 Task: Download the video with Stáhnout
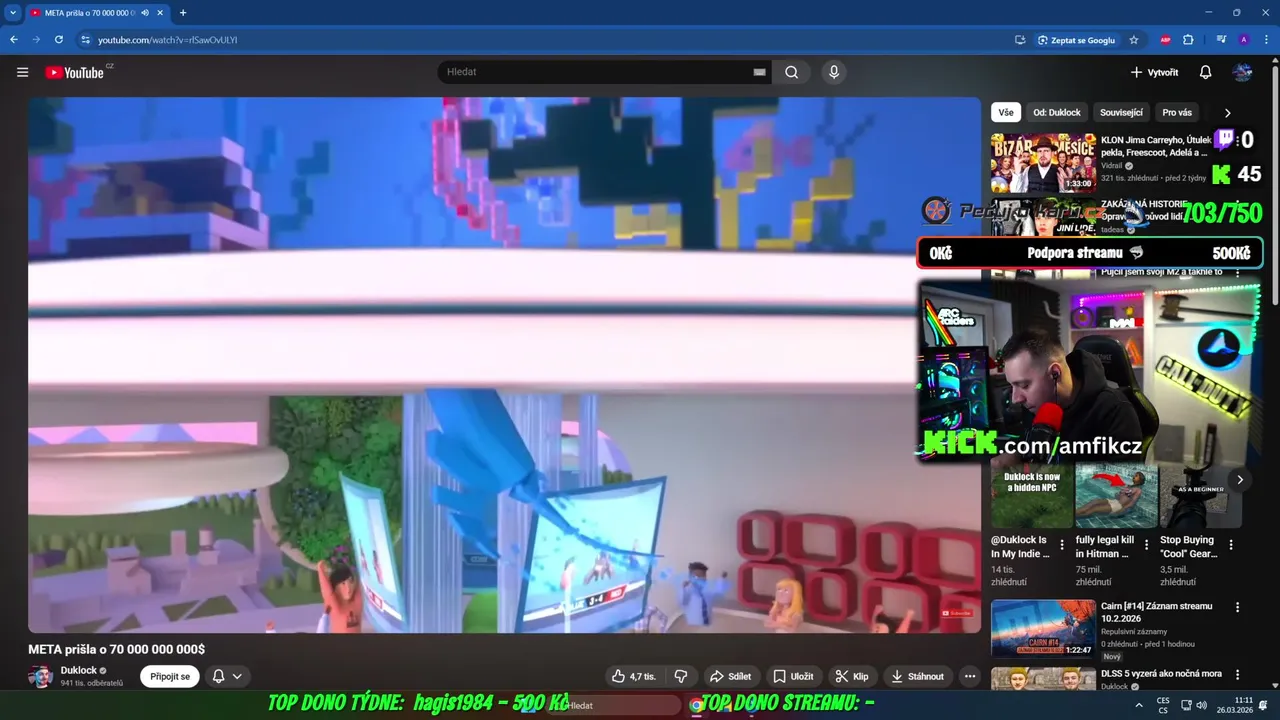(917, 676)
